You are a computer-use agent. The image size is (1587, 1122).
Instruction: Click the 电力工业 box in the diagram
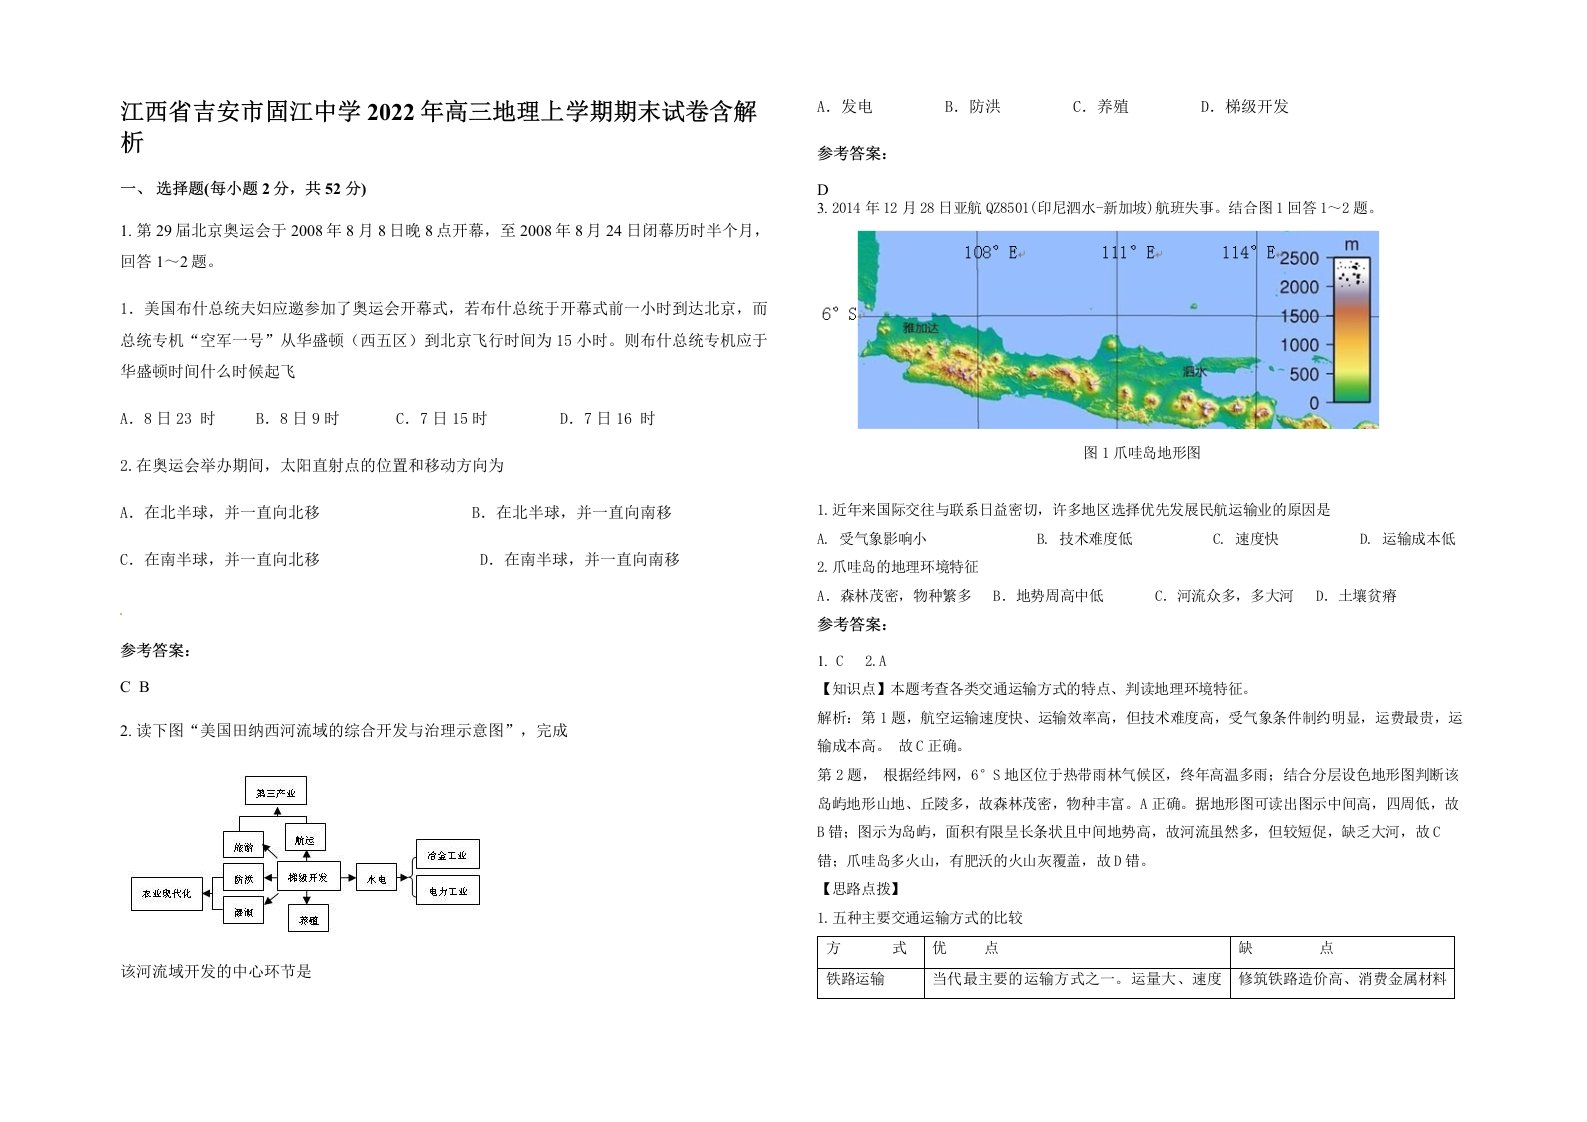pos(447,890)
